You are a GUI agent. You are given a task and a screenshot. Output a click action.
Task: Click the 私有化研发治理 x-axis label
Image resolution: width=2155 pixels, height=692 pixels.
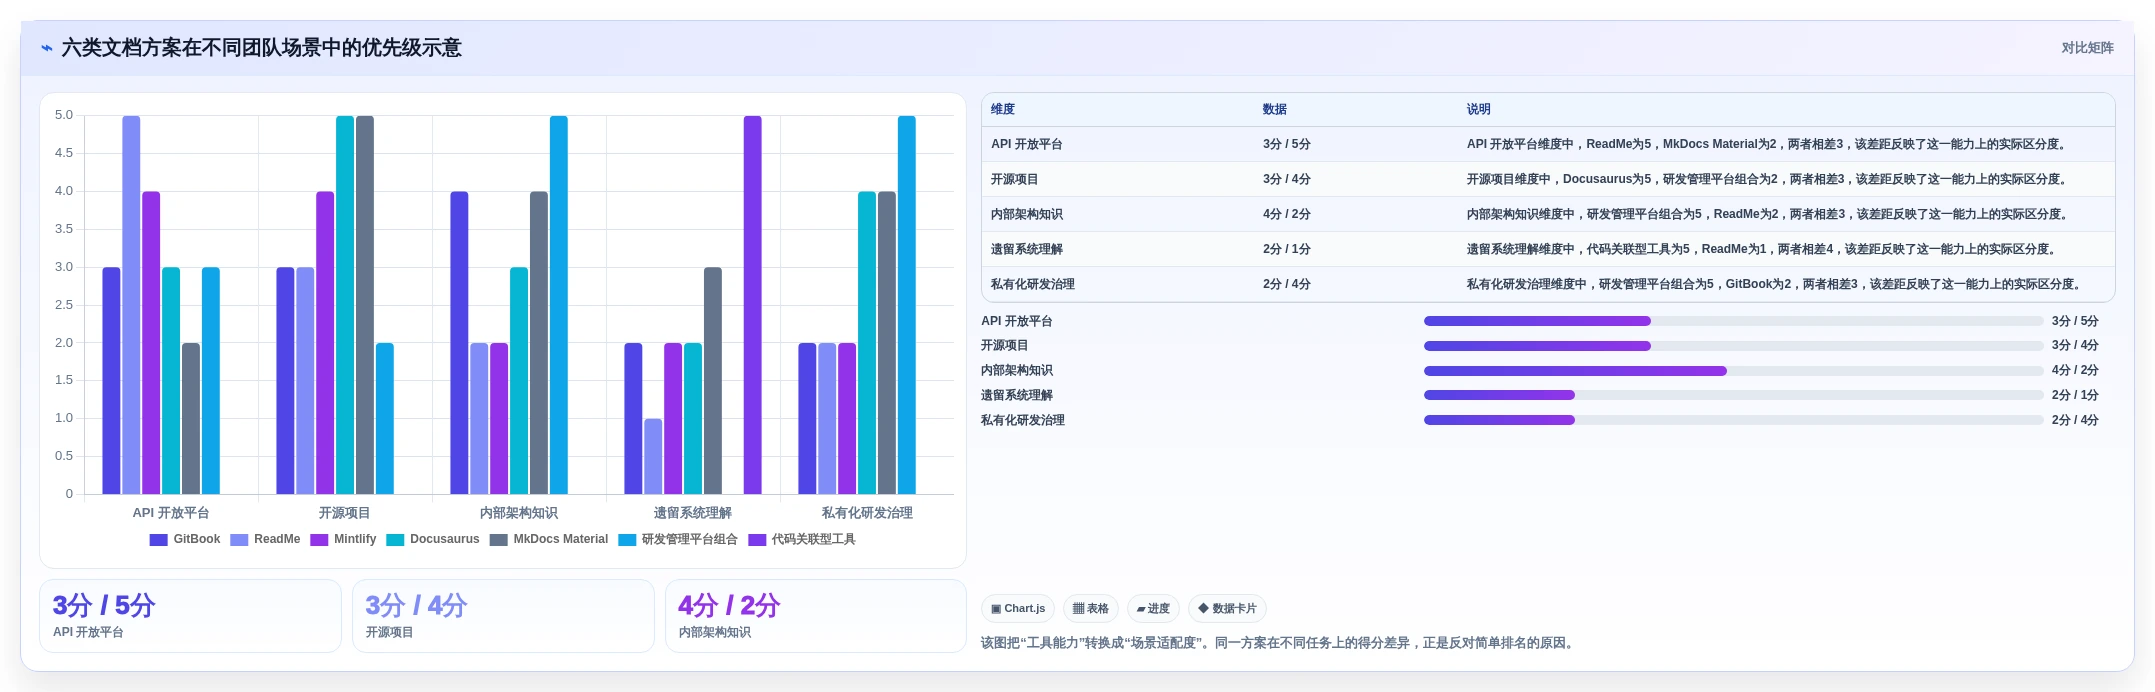pyautogui.click(x=867, y=513)
